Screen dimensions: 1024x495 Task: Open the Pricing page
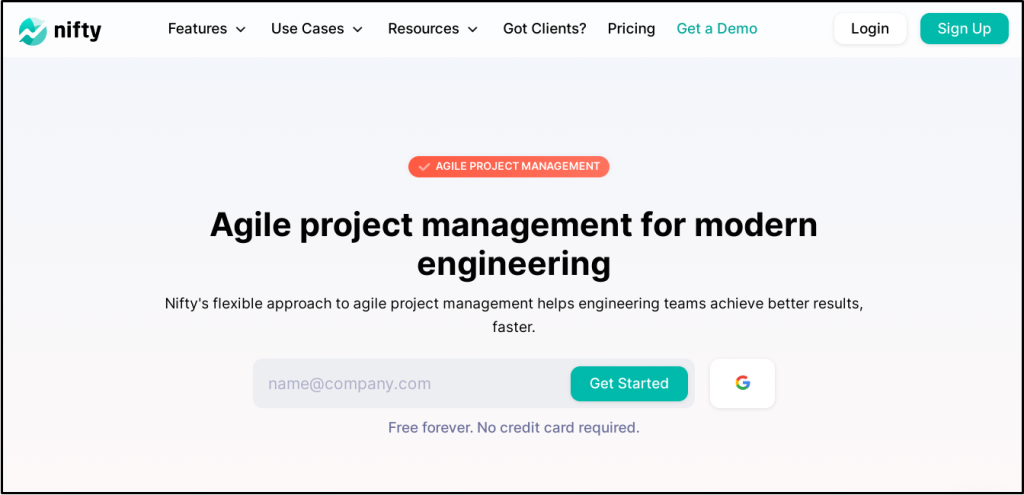[x=632, y=29]
